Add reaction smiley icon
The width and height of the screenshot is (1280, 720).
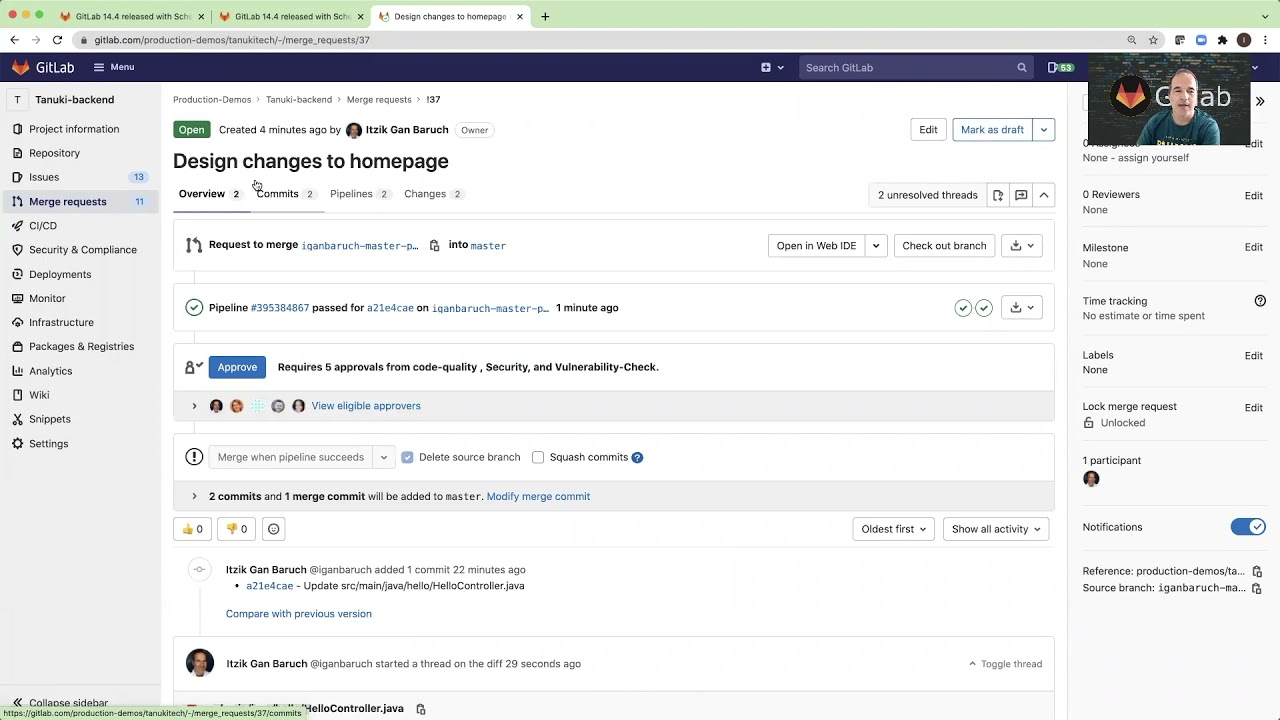[x=273, y=529]
